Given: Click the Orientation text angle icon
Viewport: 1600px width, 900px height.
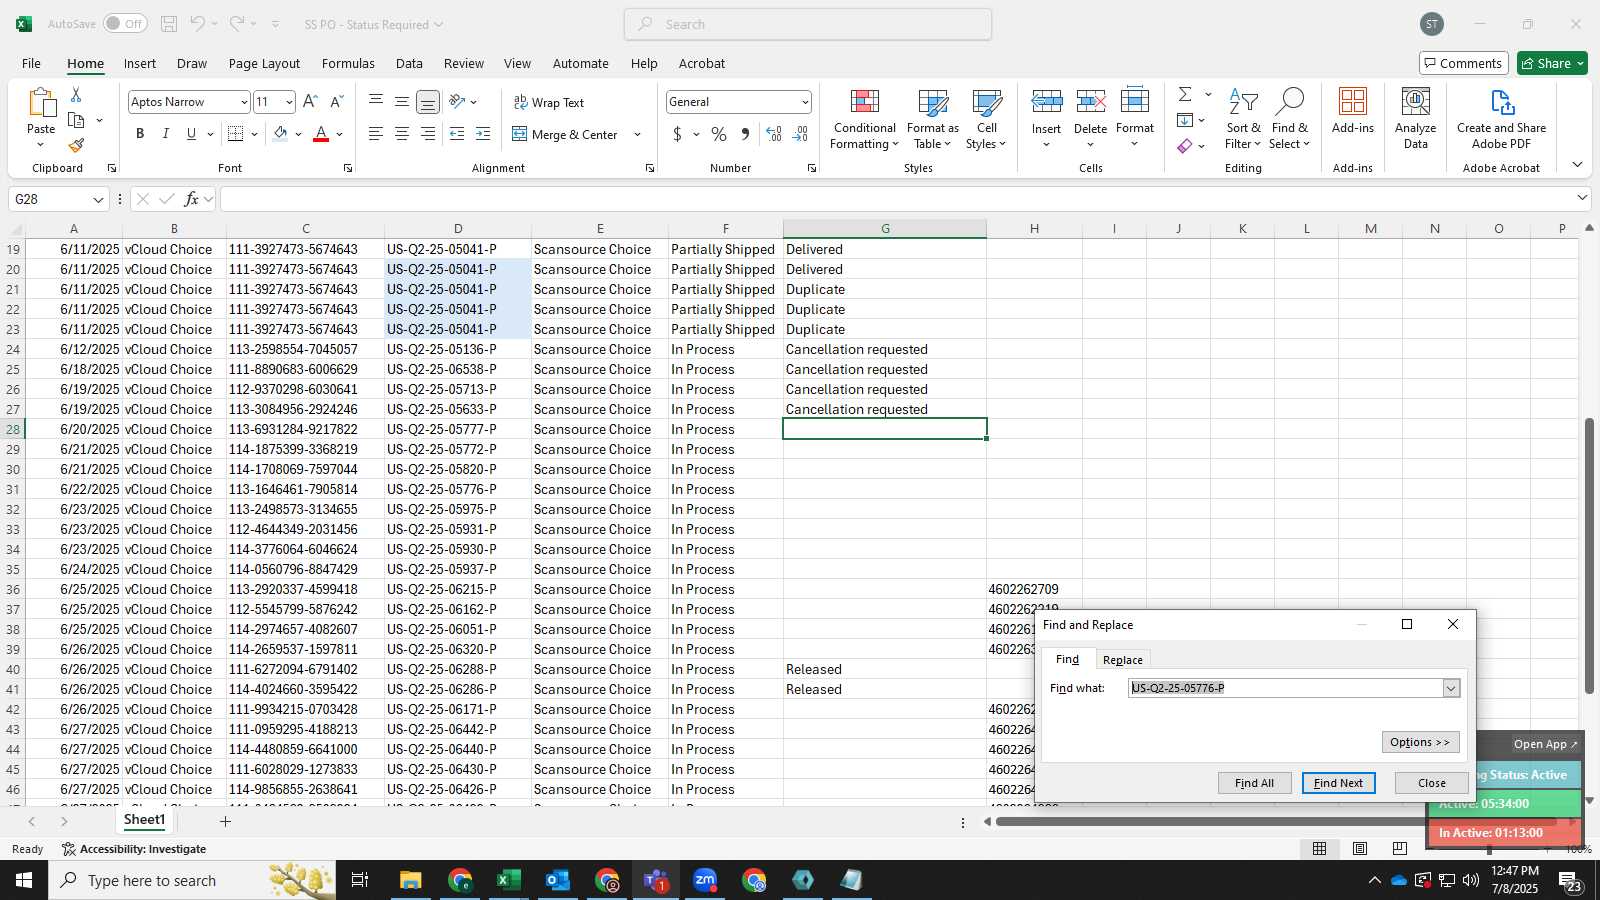Looking at the screenshot, I should tap(458, 101).
